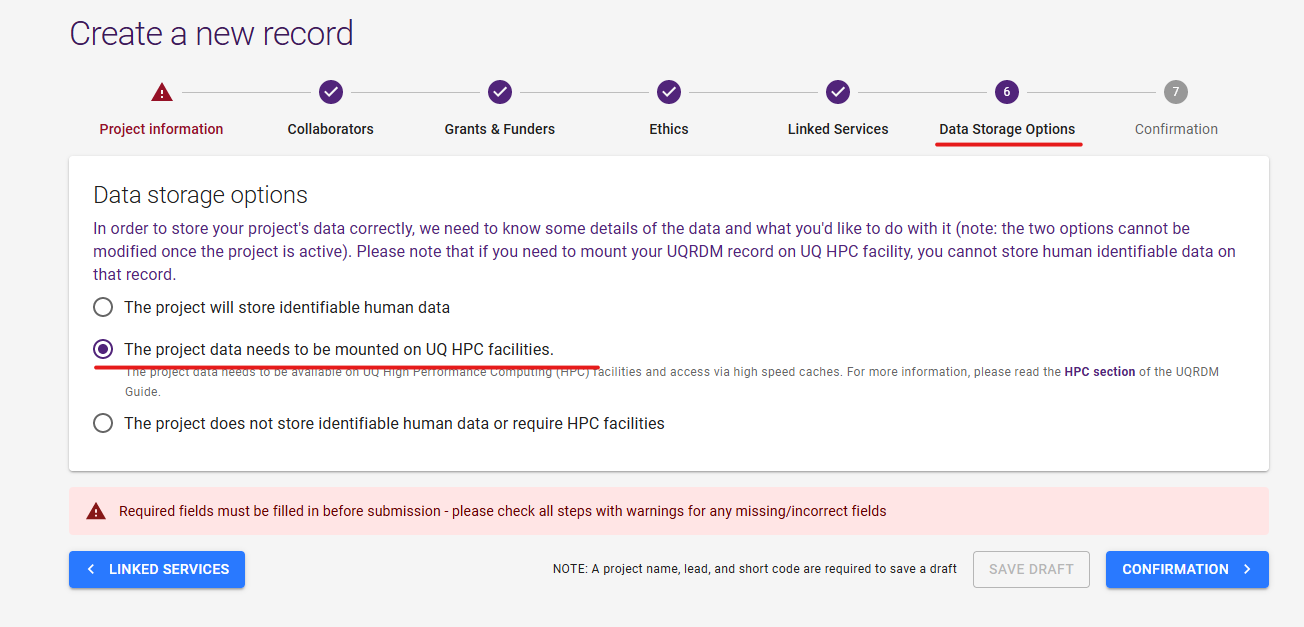1304x627 pixels.
Task: Click the Linked Services back button
Action: point(157,569)
